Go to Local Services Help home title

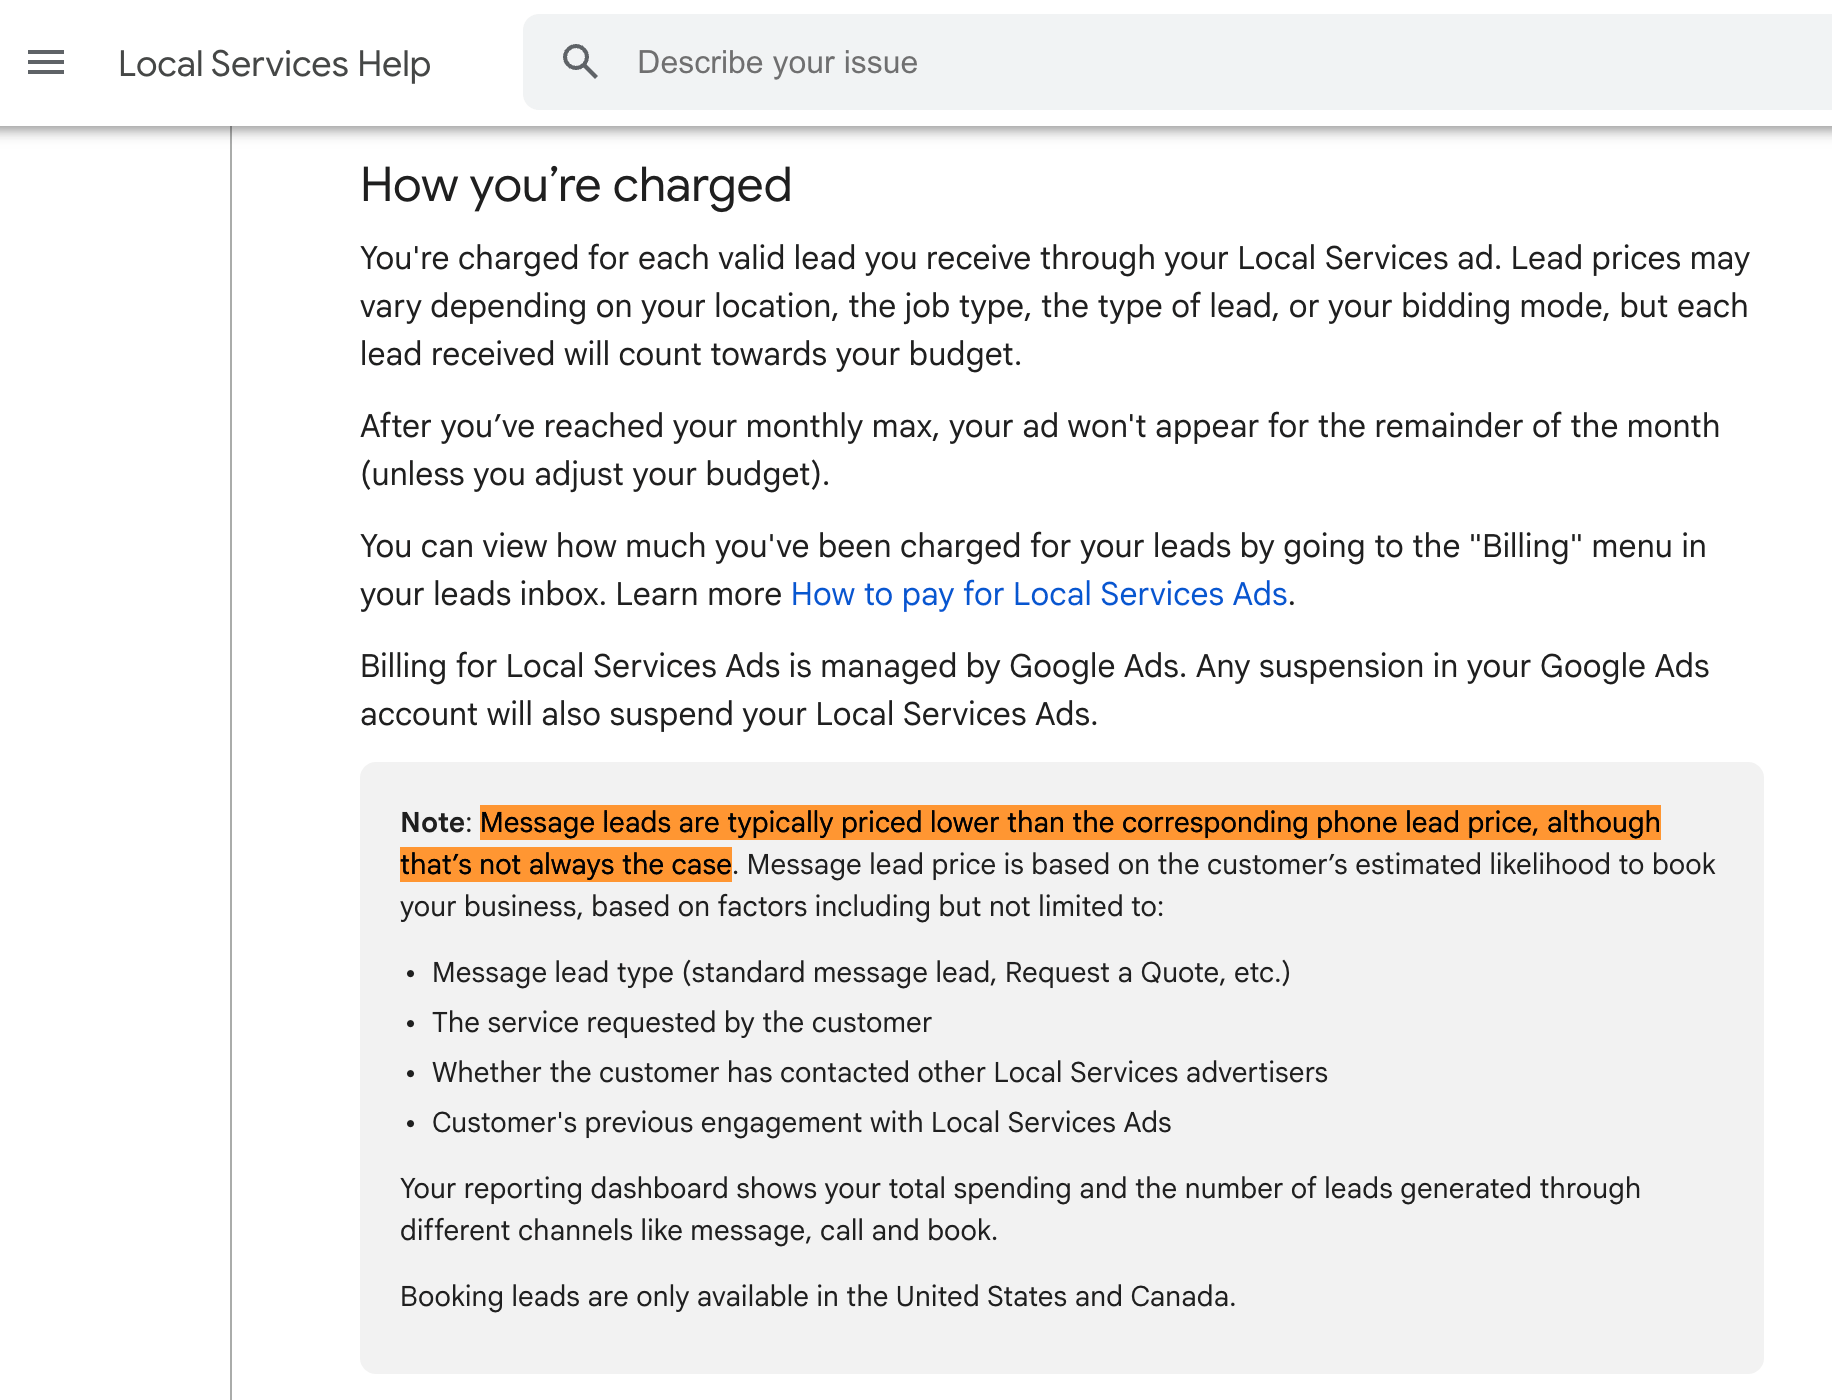[x=274, y=64]
